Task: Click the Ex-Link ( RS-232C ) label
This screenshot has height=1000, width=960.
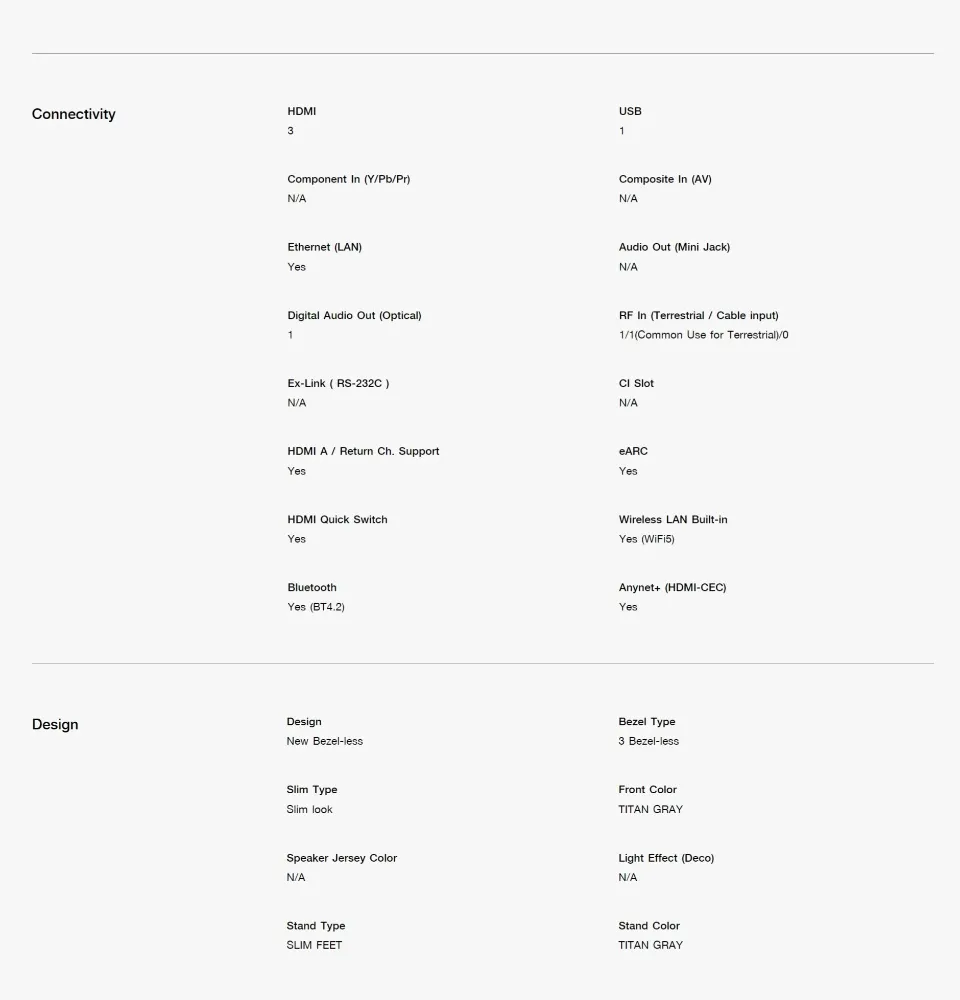Action: (338, 383)
